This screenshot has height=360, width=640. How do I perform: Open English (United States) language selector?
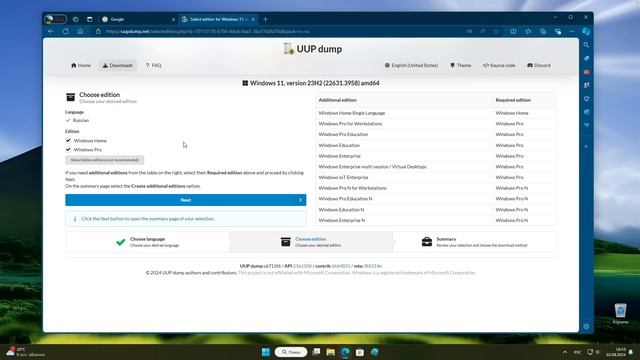pos(411,65)
